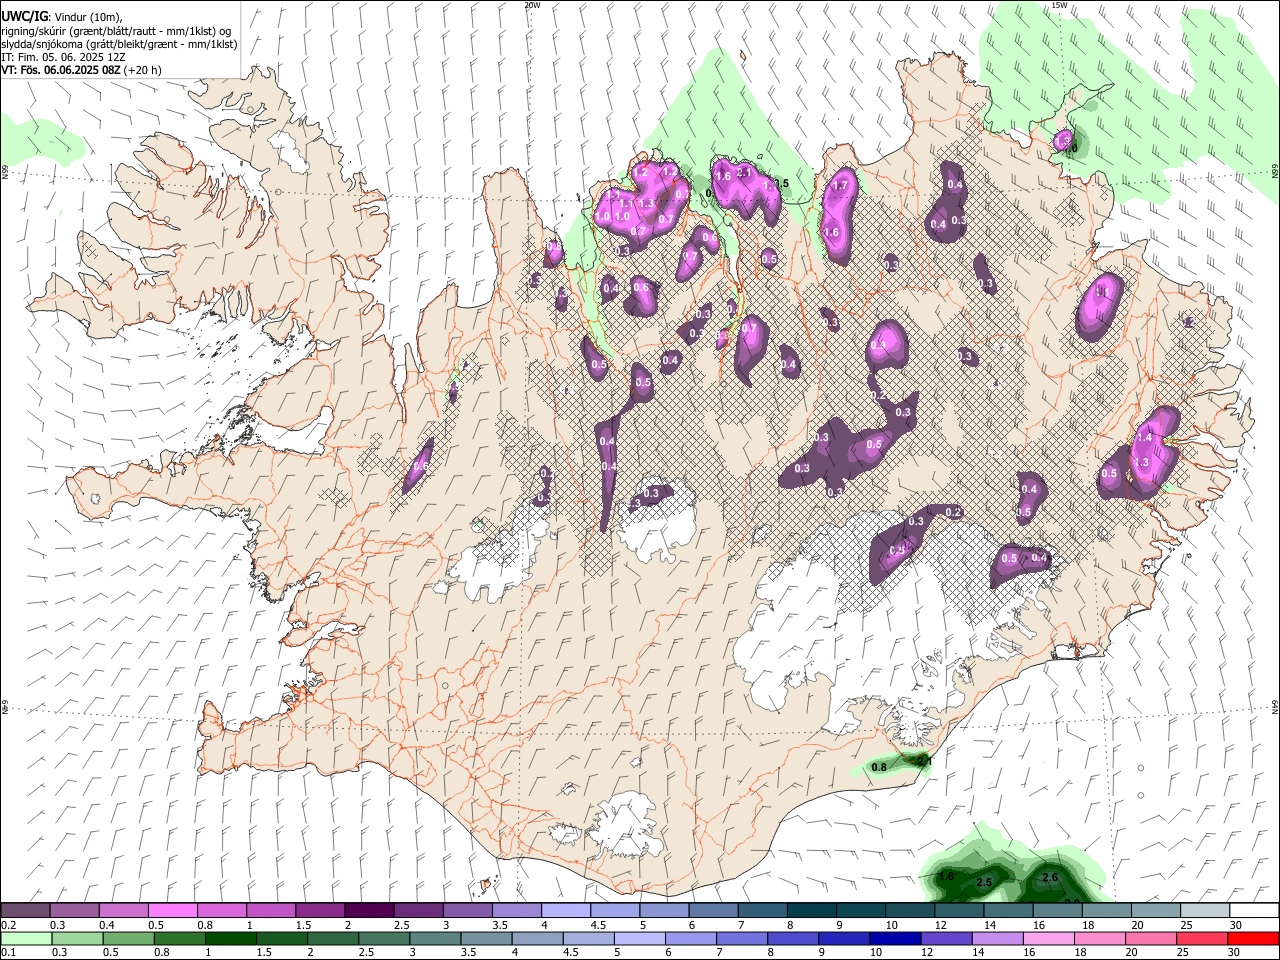
Task: Select the '4.5' label in upper legend row
Action: tap(598, 925)
